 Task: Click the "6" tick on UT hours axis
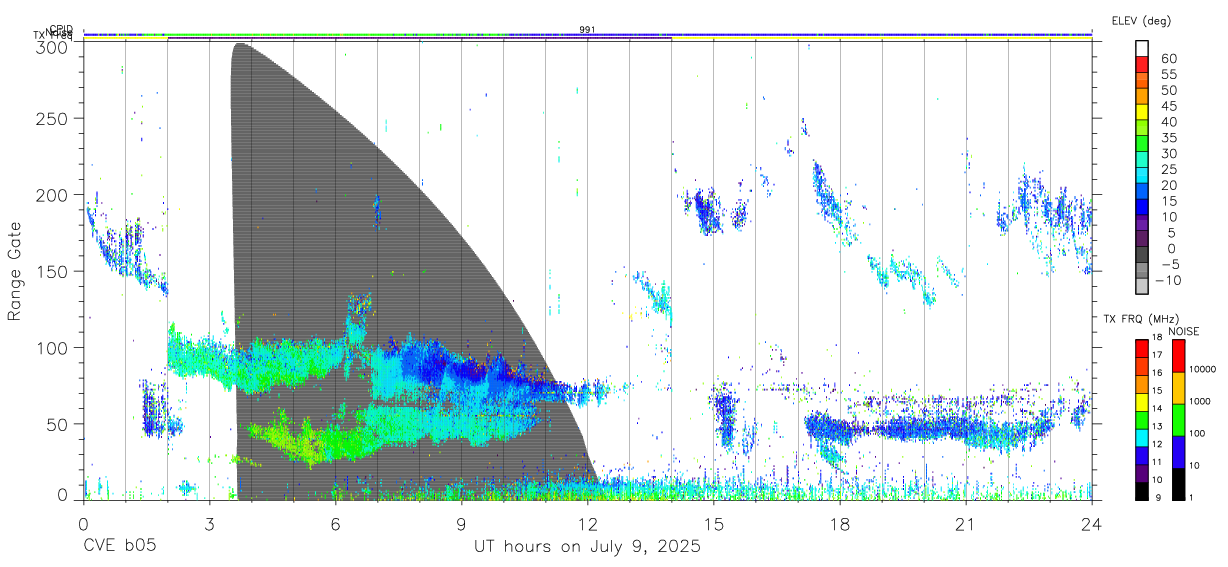(335, 523)
